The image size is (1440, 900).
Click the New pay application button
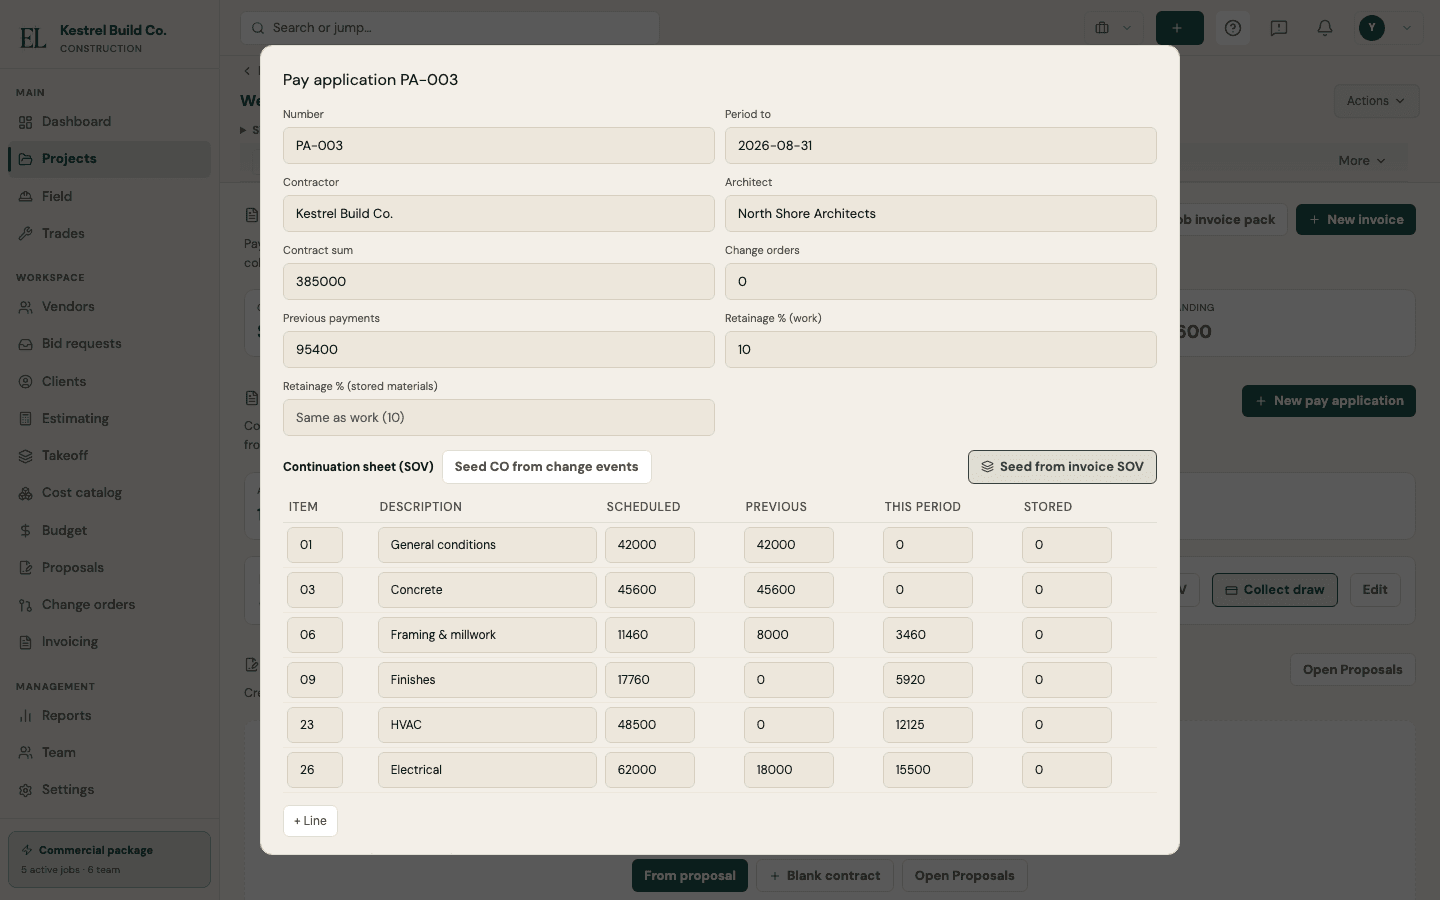coord(1329,401)
